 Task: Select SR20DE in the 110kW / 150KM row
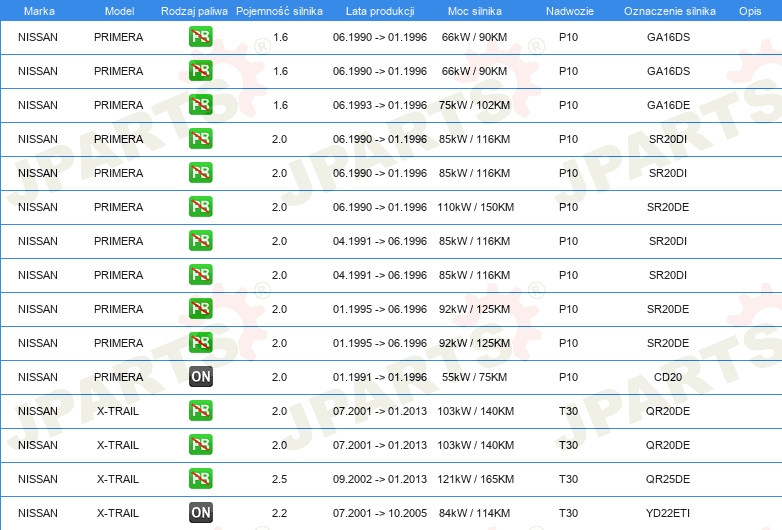[668, 207]
